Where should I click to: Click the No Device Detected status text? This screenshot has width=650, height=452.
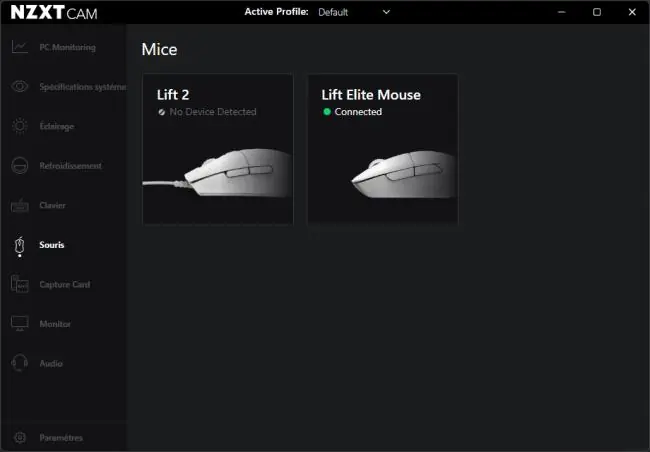tap(213, 112)
